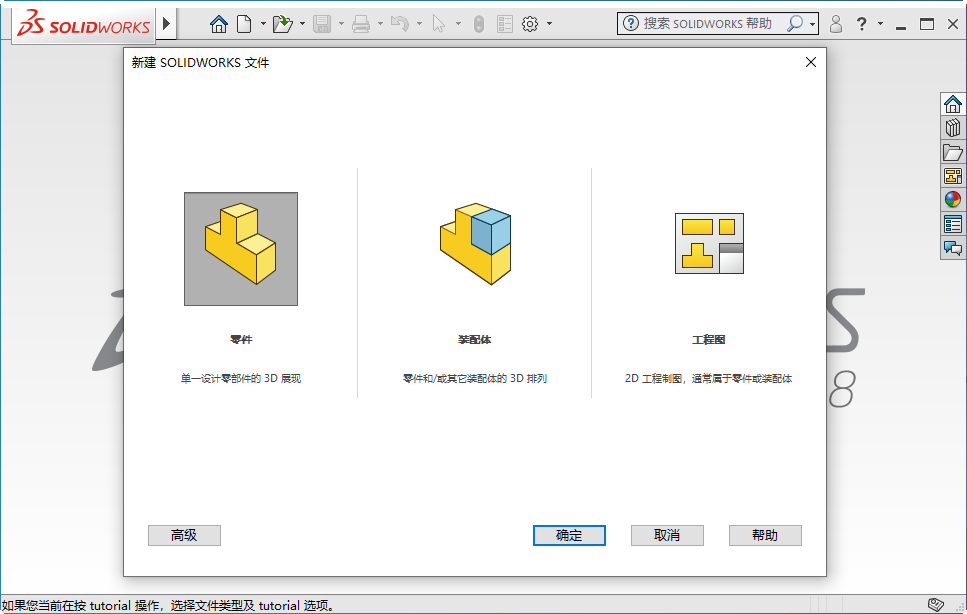Confirm with the 确定 button
This screenshot has width=967, height=614.
[569, 535]
